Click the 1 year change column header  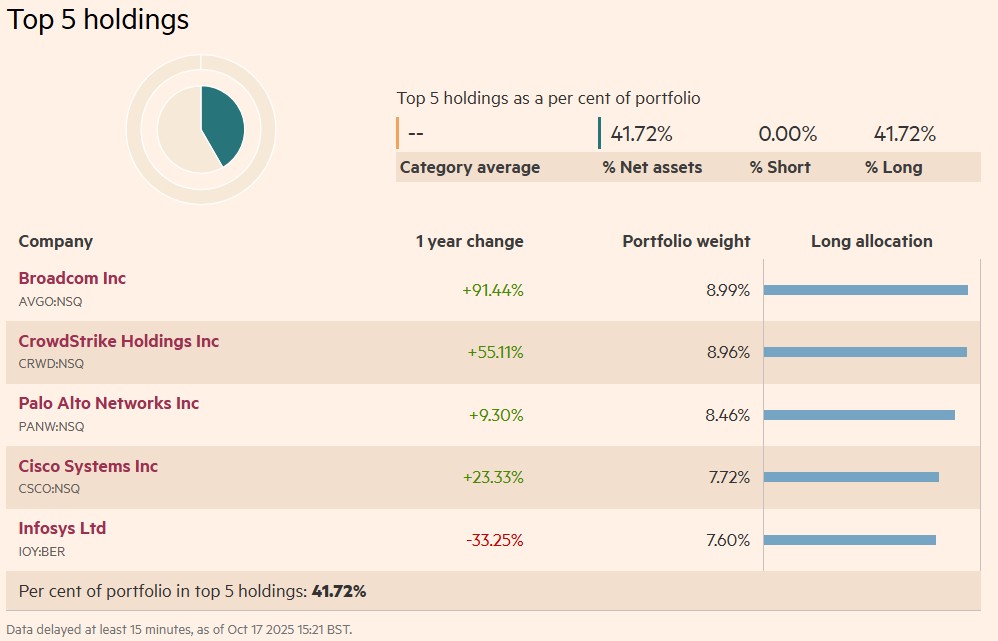[x=469, y=241]
